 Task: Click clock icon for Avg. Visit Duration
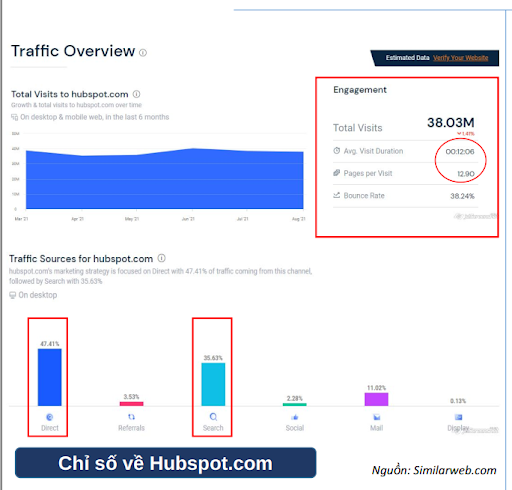click(337, 151)
